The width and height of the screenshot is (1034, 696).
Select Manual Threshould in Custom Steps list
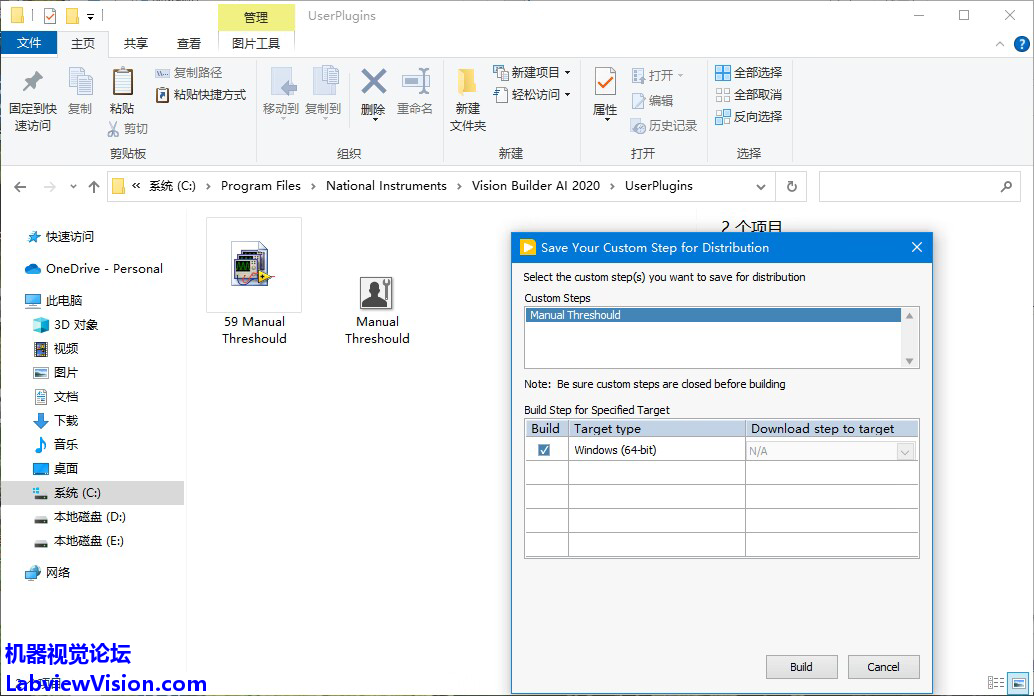(714, 315)
